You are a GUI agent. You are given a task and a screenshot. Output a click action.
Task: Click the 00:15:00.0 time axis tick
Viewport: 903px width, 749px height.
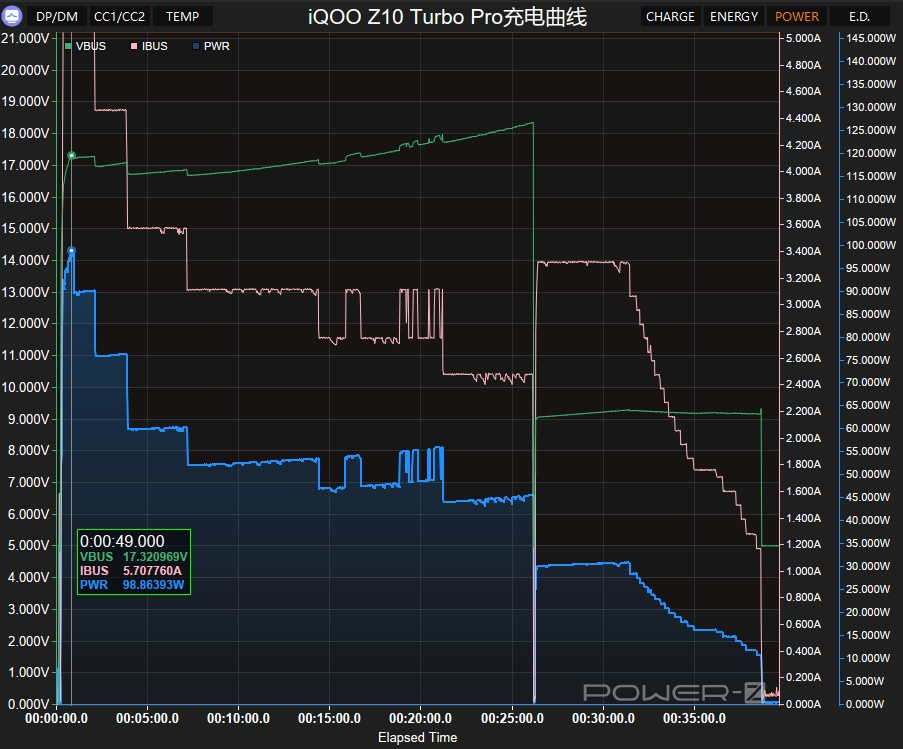pos(329,718)
